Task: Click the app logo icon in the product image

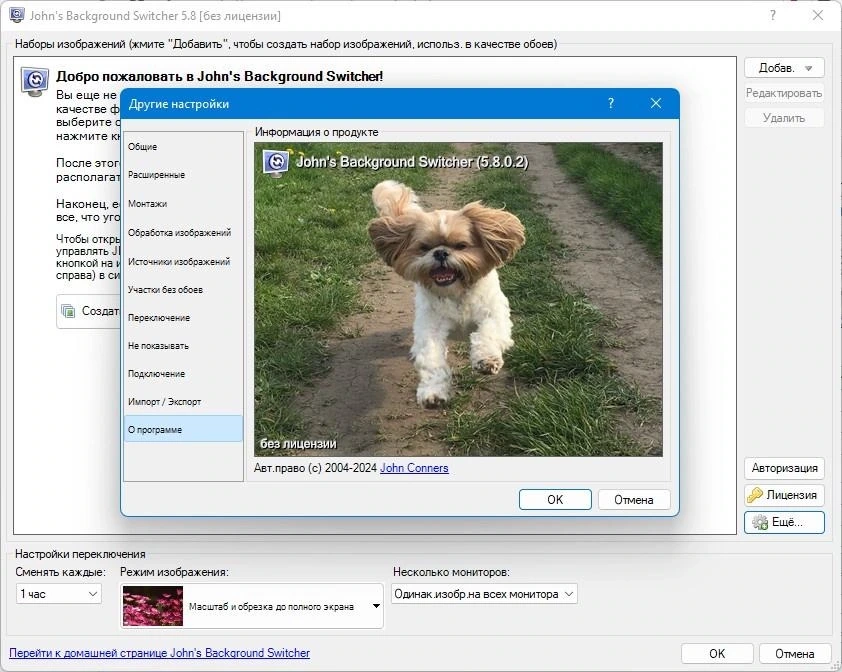Action: (x=276, y=161)
